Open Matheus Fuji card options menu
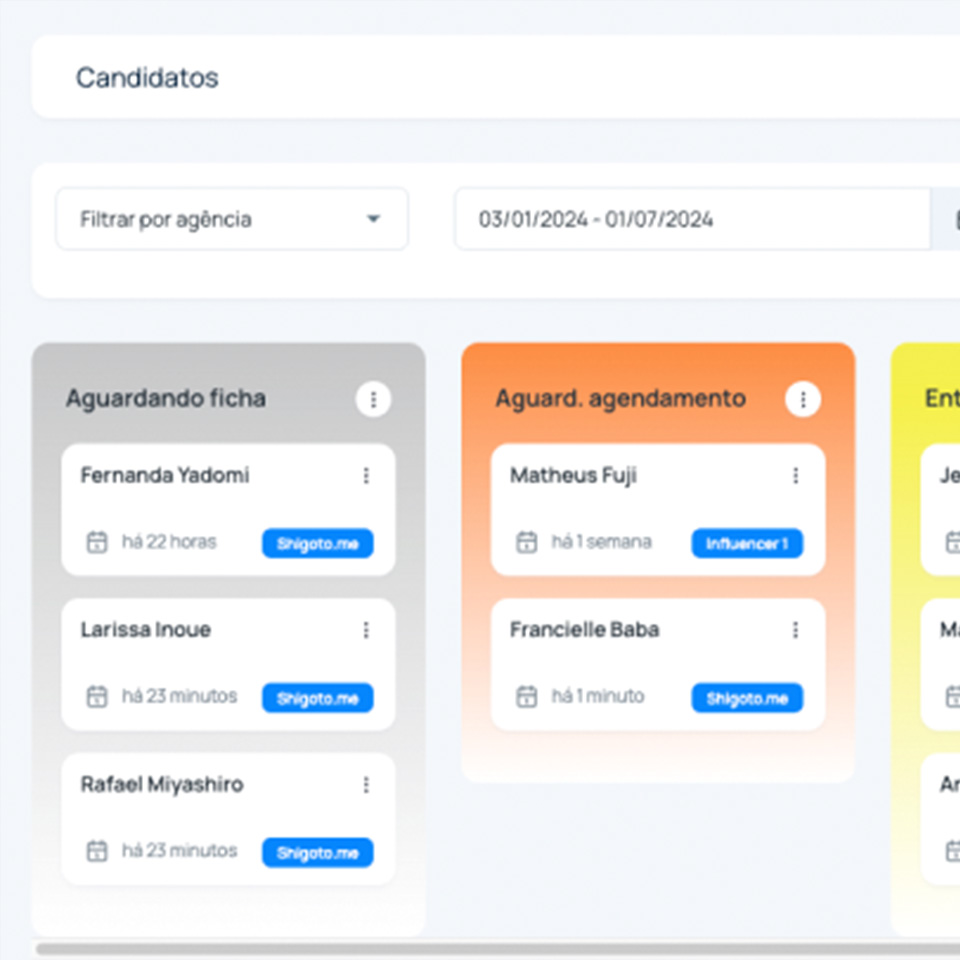 796,476
